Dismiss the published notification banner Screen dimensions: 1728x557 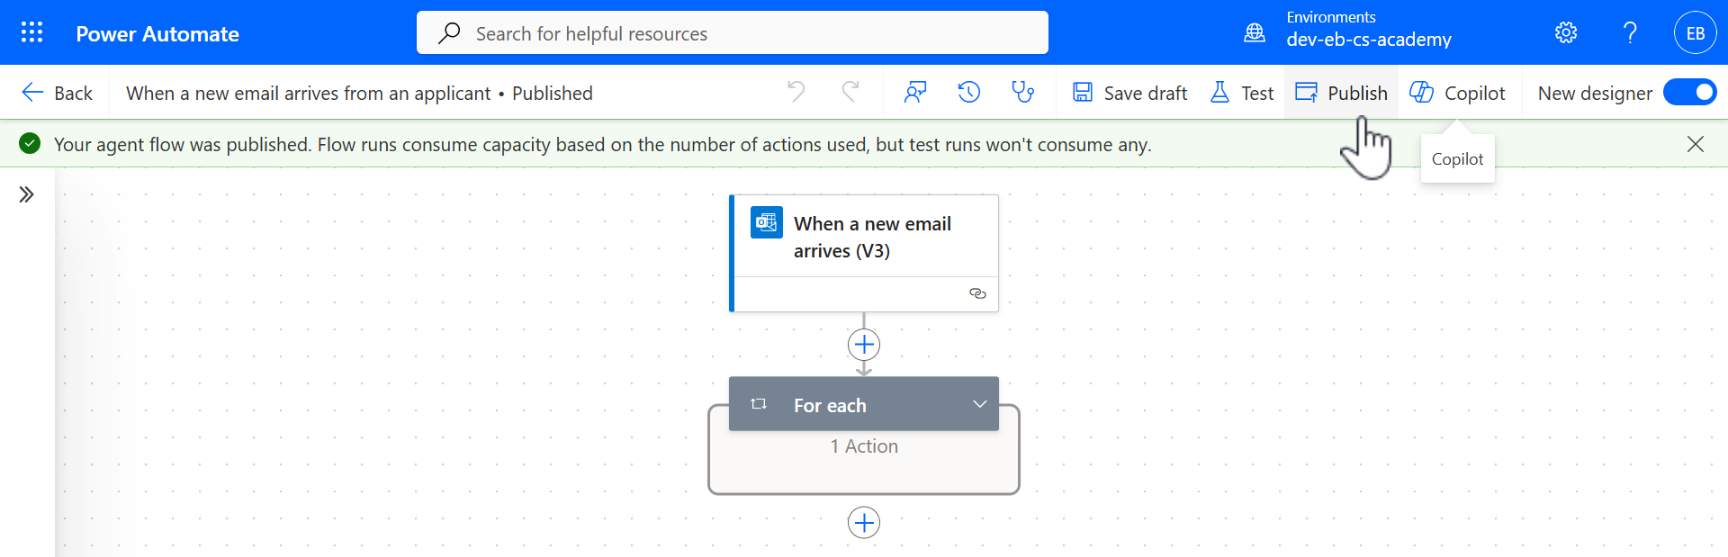point(1695,144)
